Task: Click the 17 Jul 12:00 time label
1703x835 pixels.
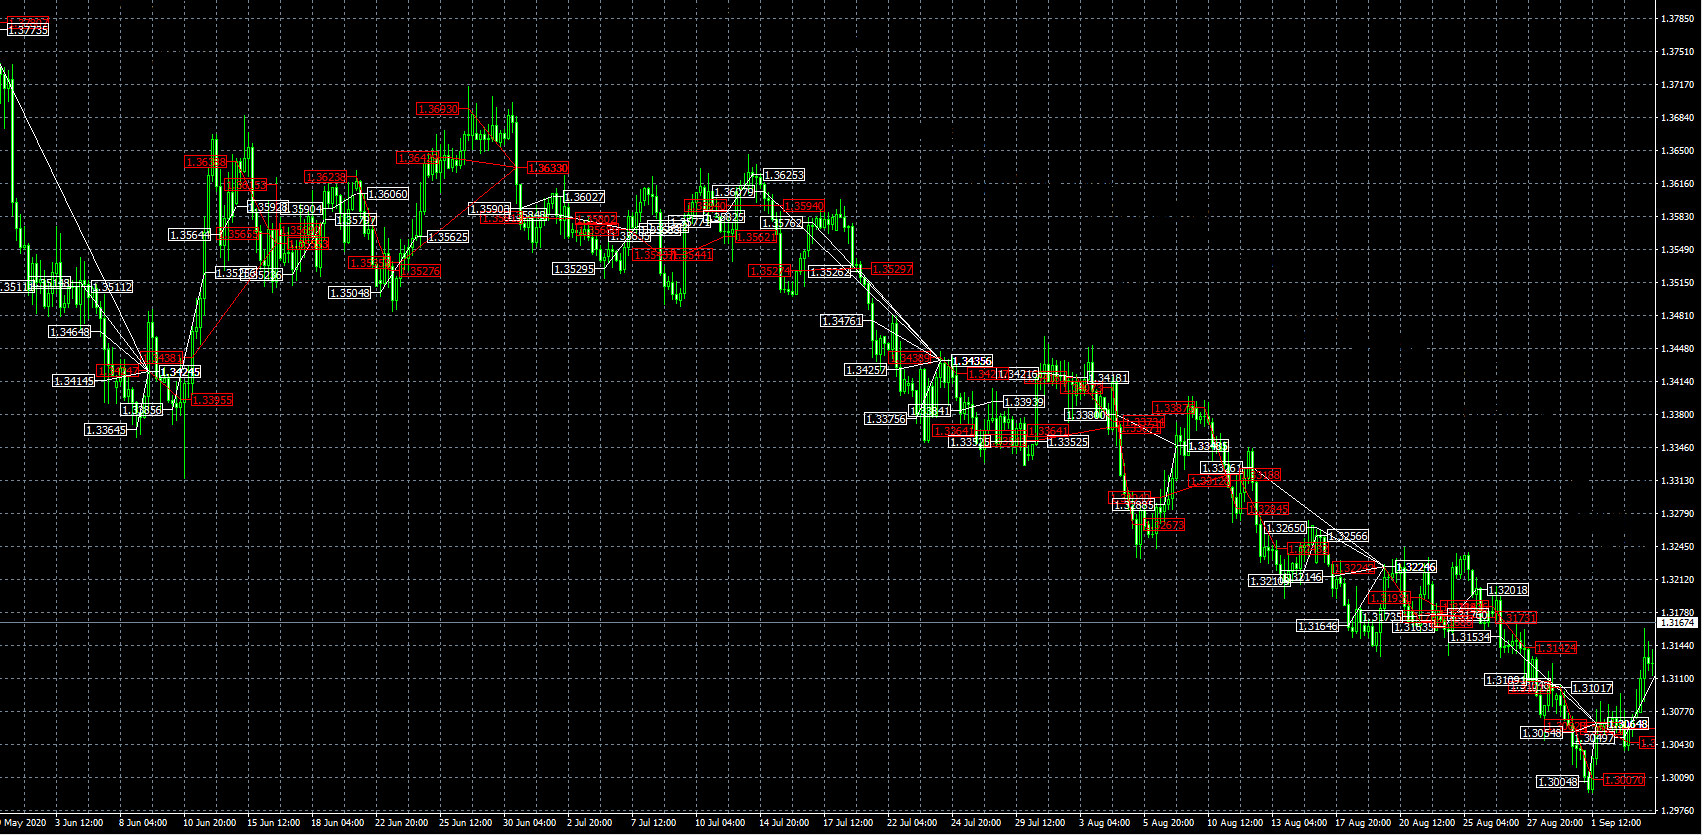Action: click(x=848, y=823)
